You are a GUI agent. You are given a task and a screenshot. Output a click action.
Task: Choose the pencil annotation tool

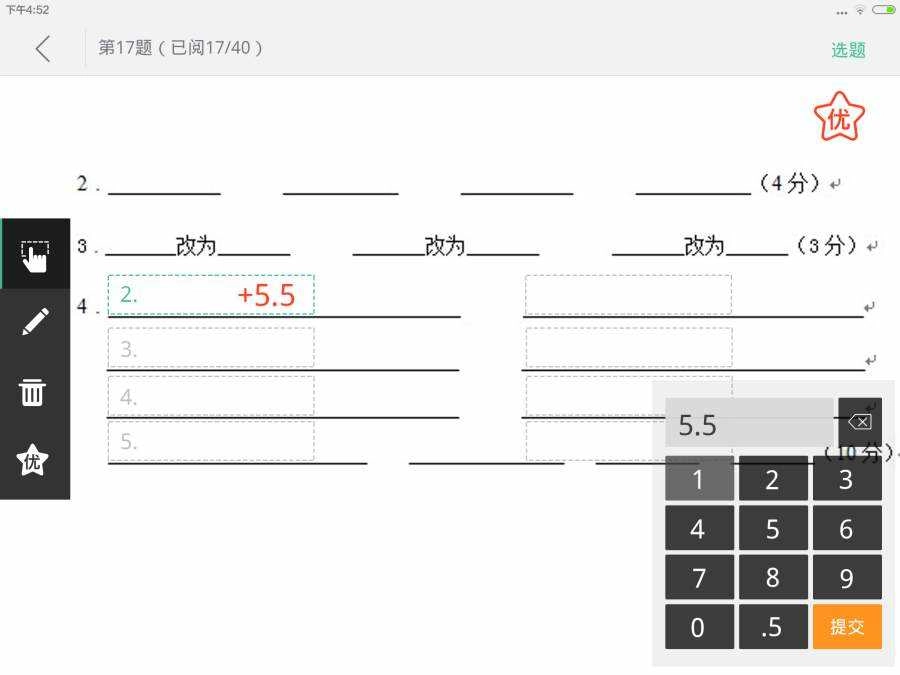click(35, 322)
